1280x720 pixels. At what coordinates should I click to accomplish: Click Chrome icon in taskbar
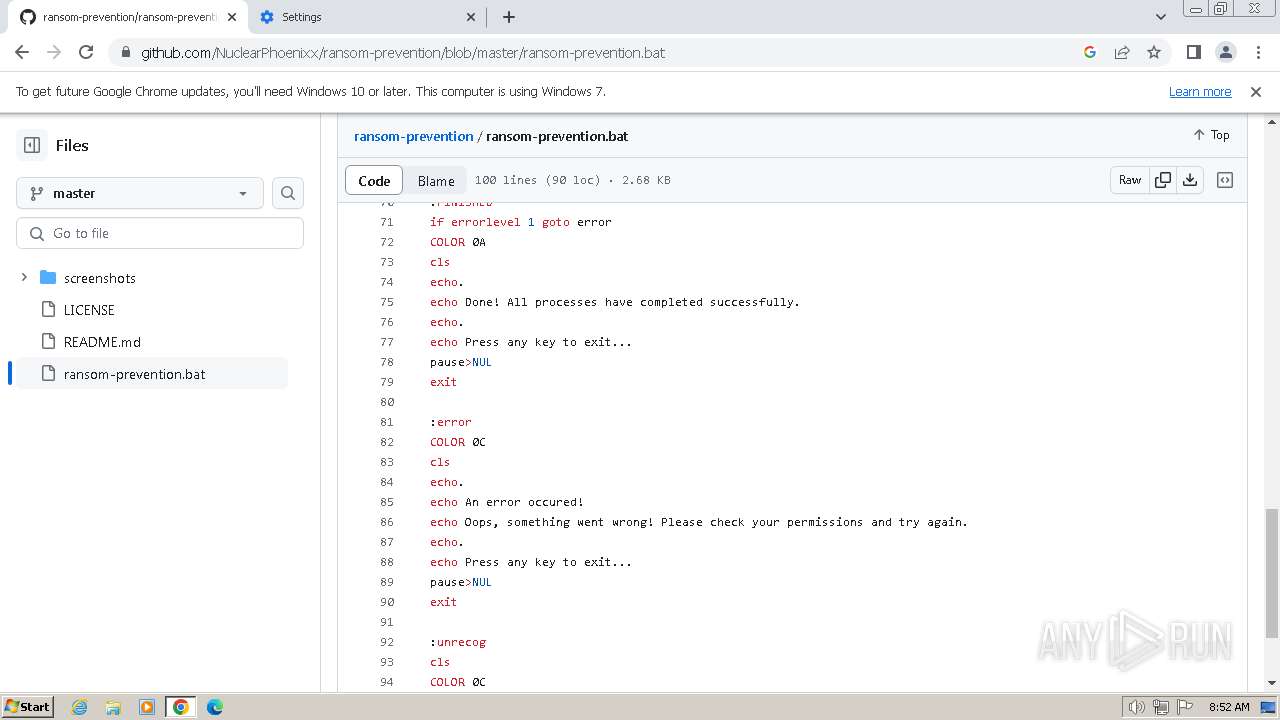[x=181, y=707]
